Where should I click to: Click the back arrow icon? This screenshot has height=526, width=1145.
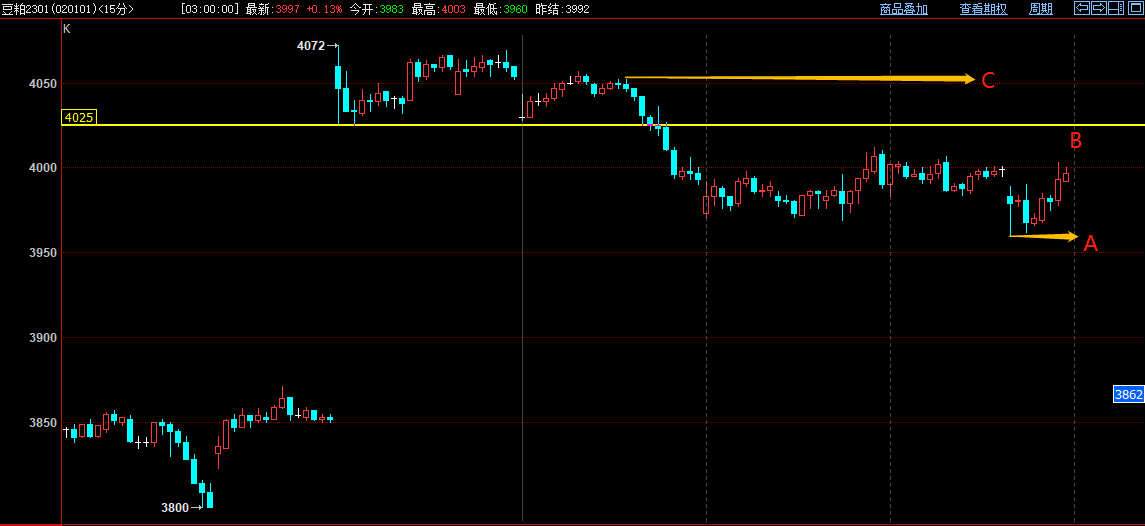[x=1082, y=8]
